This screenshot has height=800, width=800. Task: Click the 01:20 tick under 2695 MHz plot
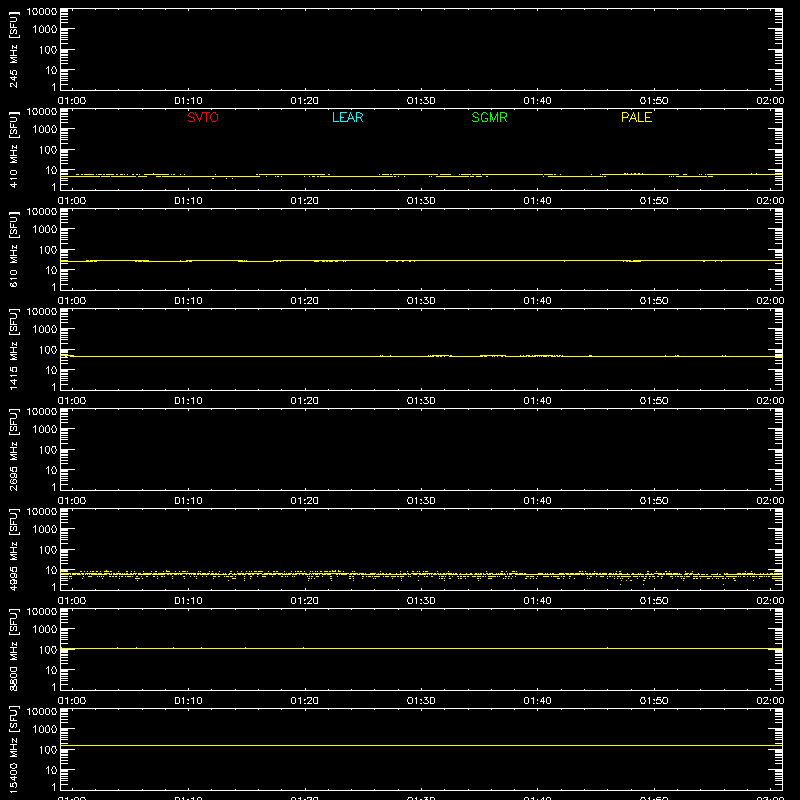click(305, 501)
